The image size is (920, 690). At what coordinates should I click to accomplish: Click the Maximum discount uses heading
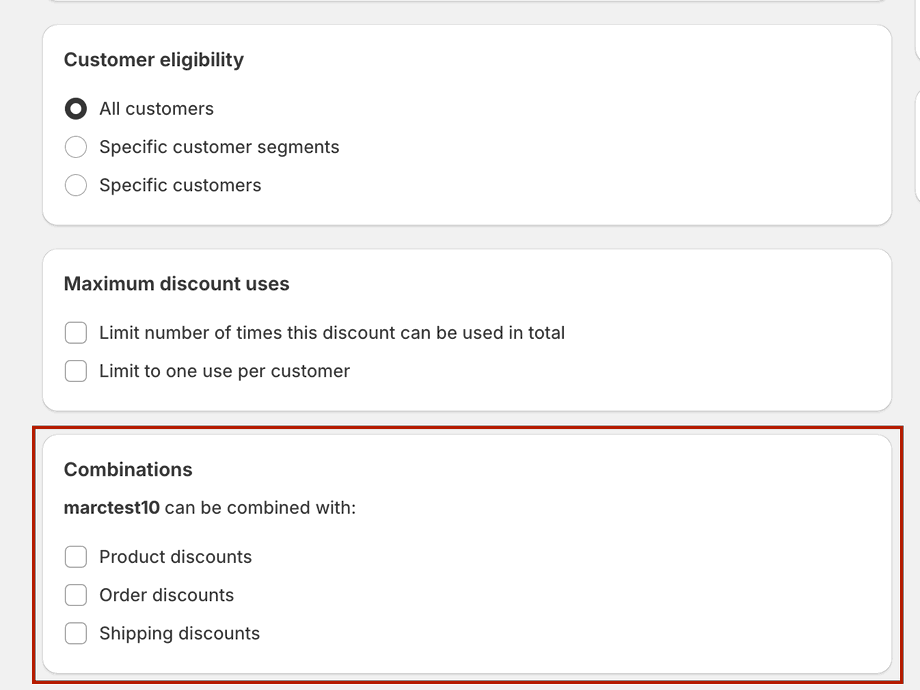click(x=176, y=284)
